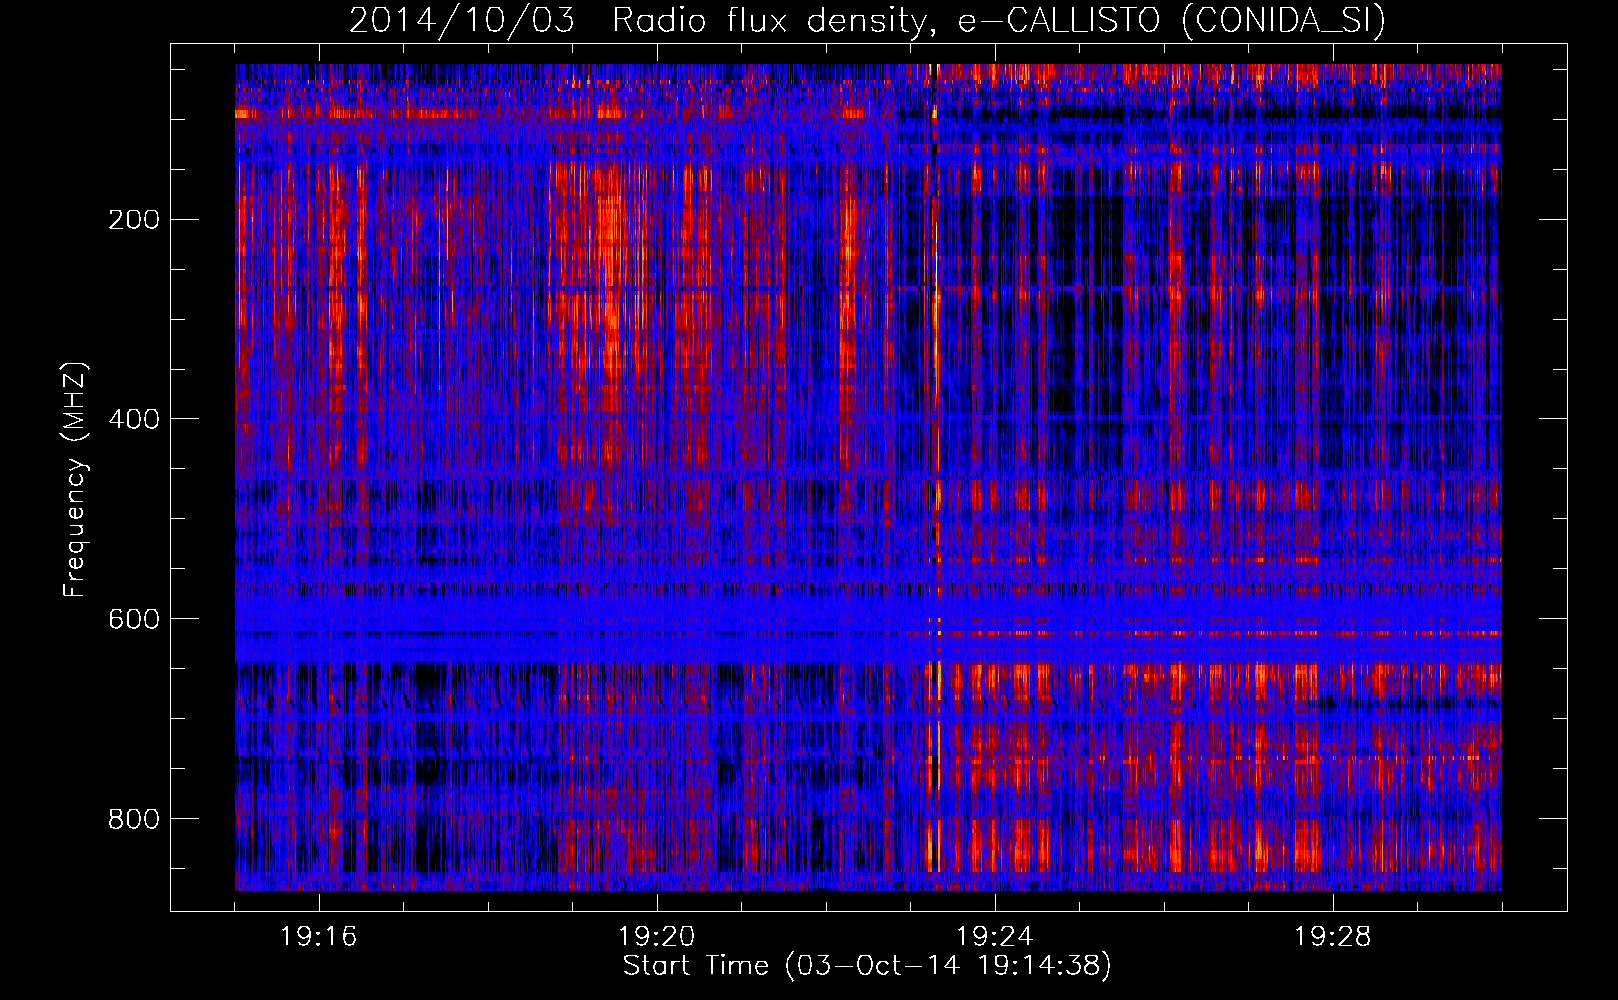Click the 800 frequency tick label
This screenshot has width=1618, height=1000.
[x=134, y=819]
